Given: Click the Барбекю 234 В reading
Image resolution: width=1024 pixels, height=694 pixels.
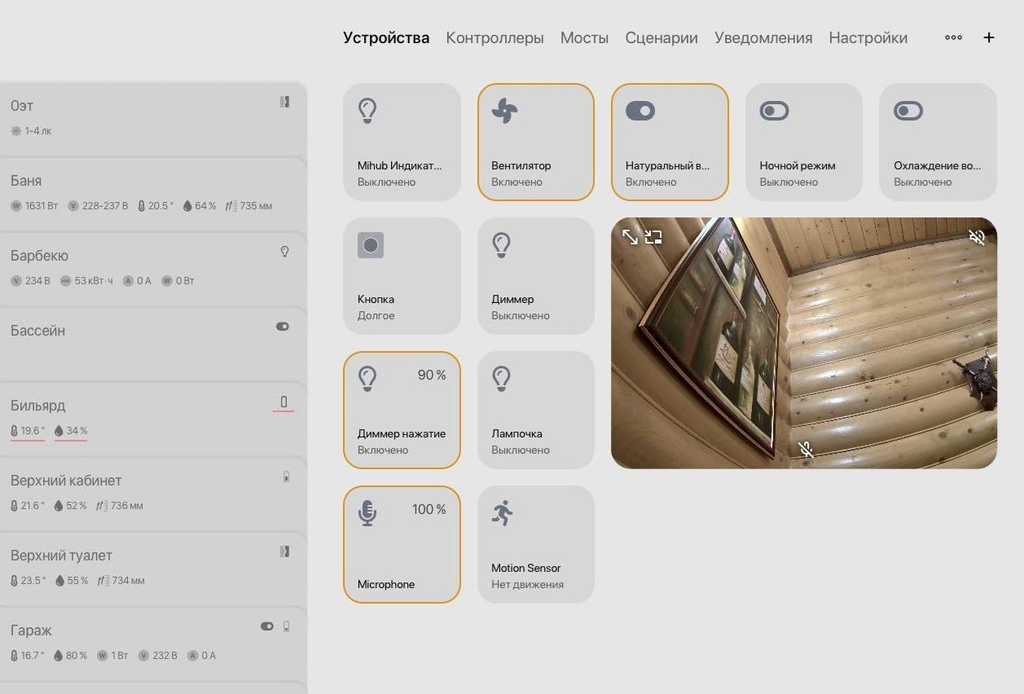Looking at the screenshot, I should coord(31,281).
